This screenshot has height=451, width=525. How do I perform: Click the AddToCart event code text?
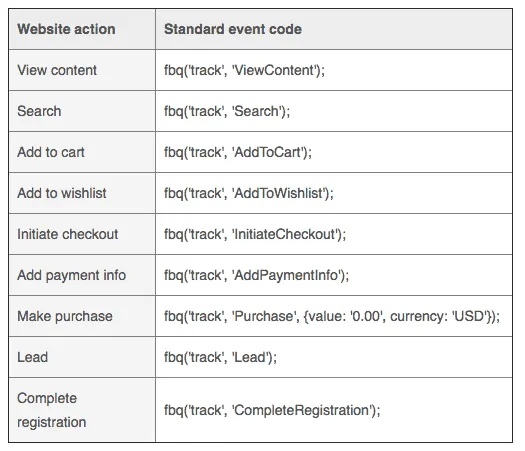click(238, 152)
